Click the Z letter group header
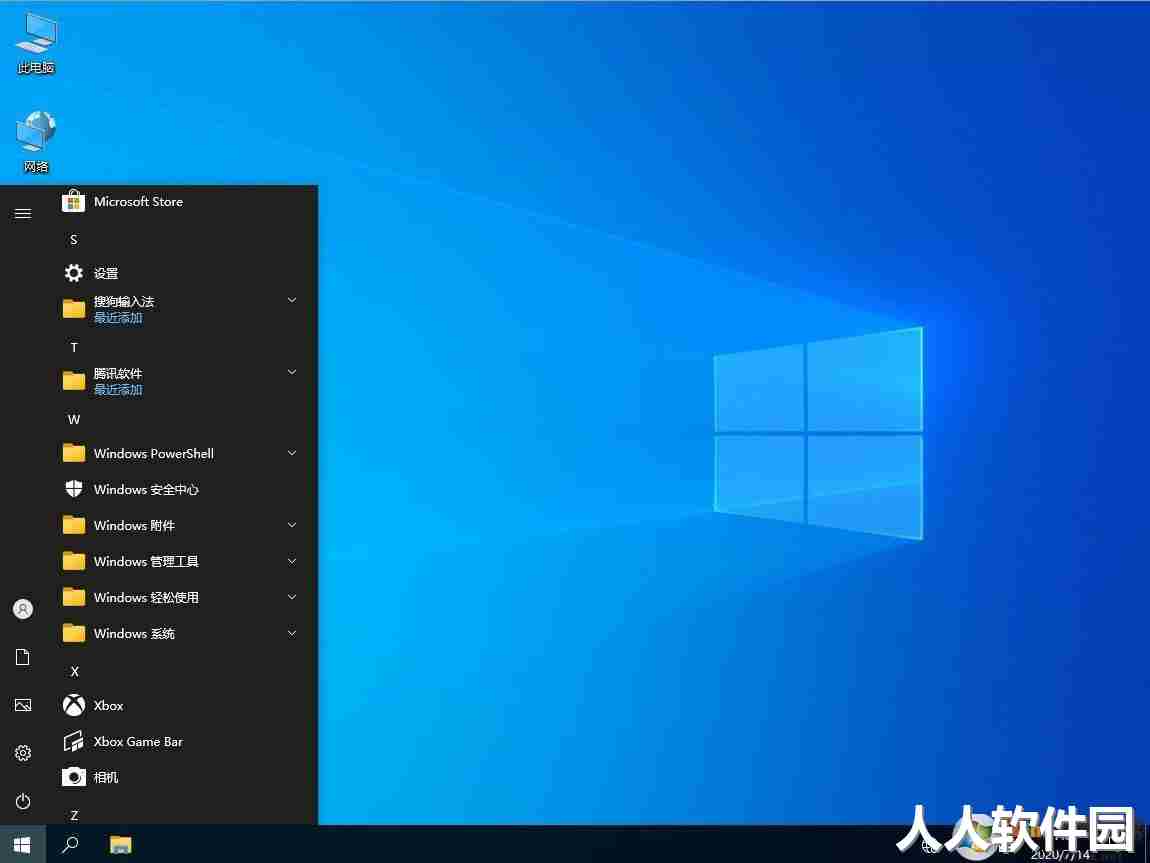The height and width of the screenshot is (863, 1150). 74,815
